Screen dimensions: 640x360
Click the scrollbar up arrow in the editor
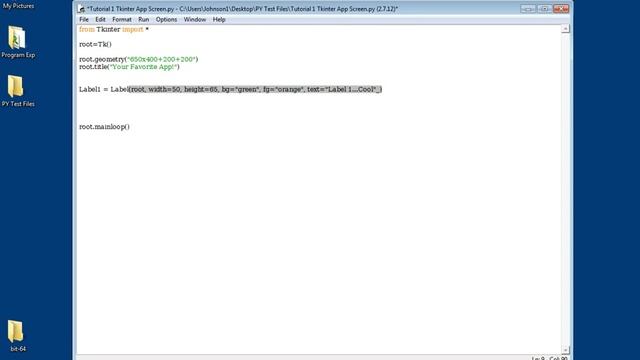(x=565, y=29)
